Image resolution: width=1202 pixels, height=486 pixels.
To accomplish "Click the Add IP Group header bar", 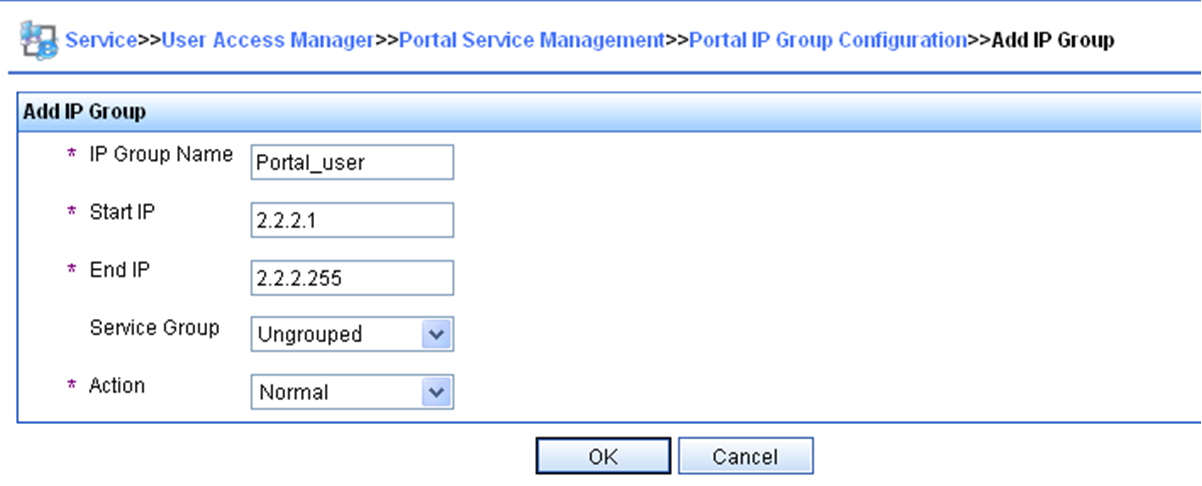I will 608,112.
